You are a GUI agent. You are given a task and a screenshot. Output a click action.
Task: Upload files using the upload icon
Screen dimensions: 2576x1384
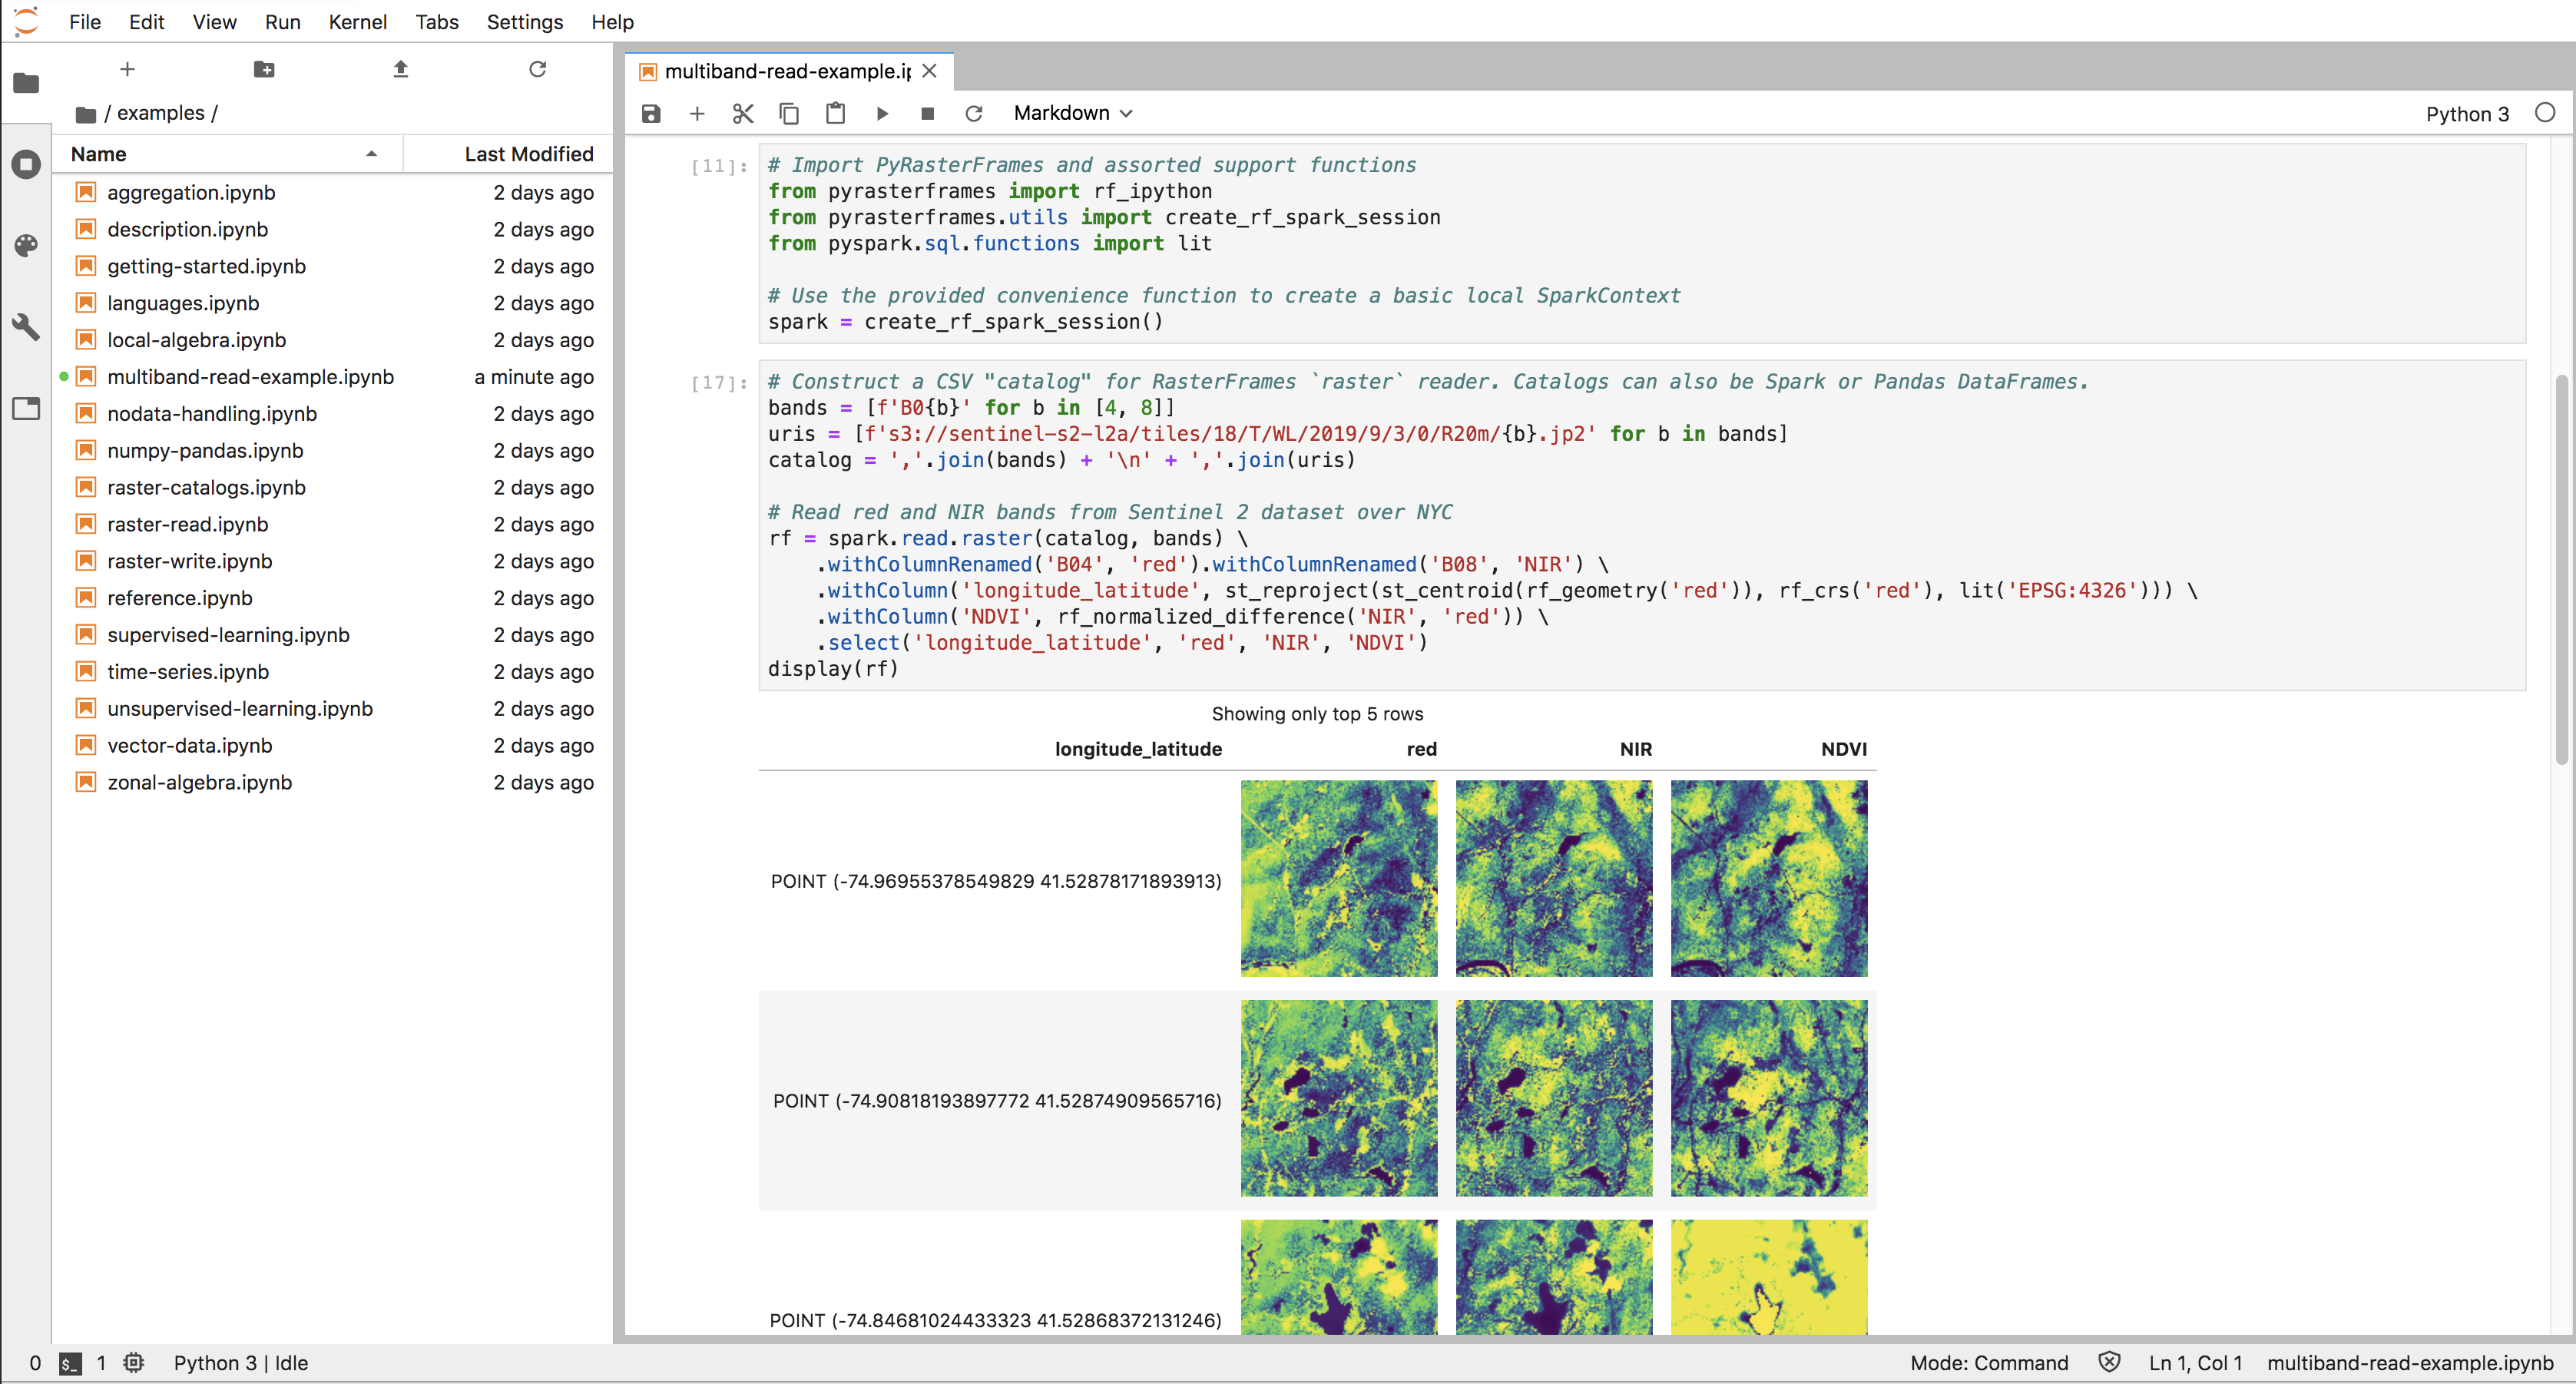tap(400, 69)
